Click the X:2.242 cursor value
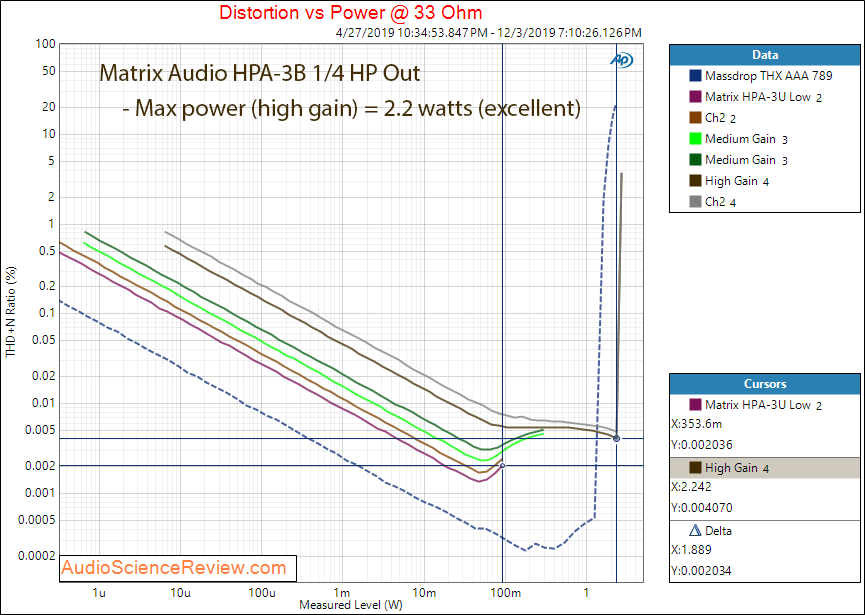865x615 pixels. point(691,487)
